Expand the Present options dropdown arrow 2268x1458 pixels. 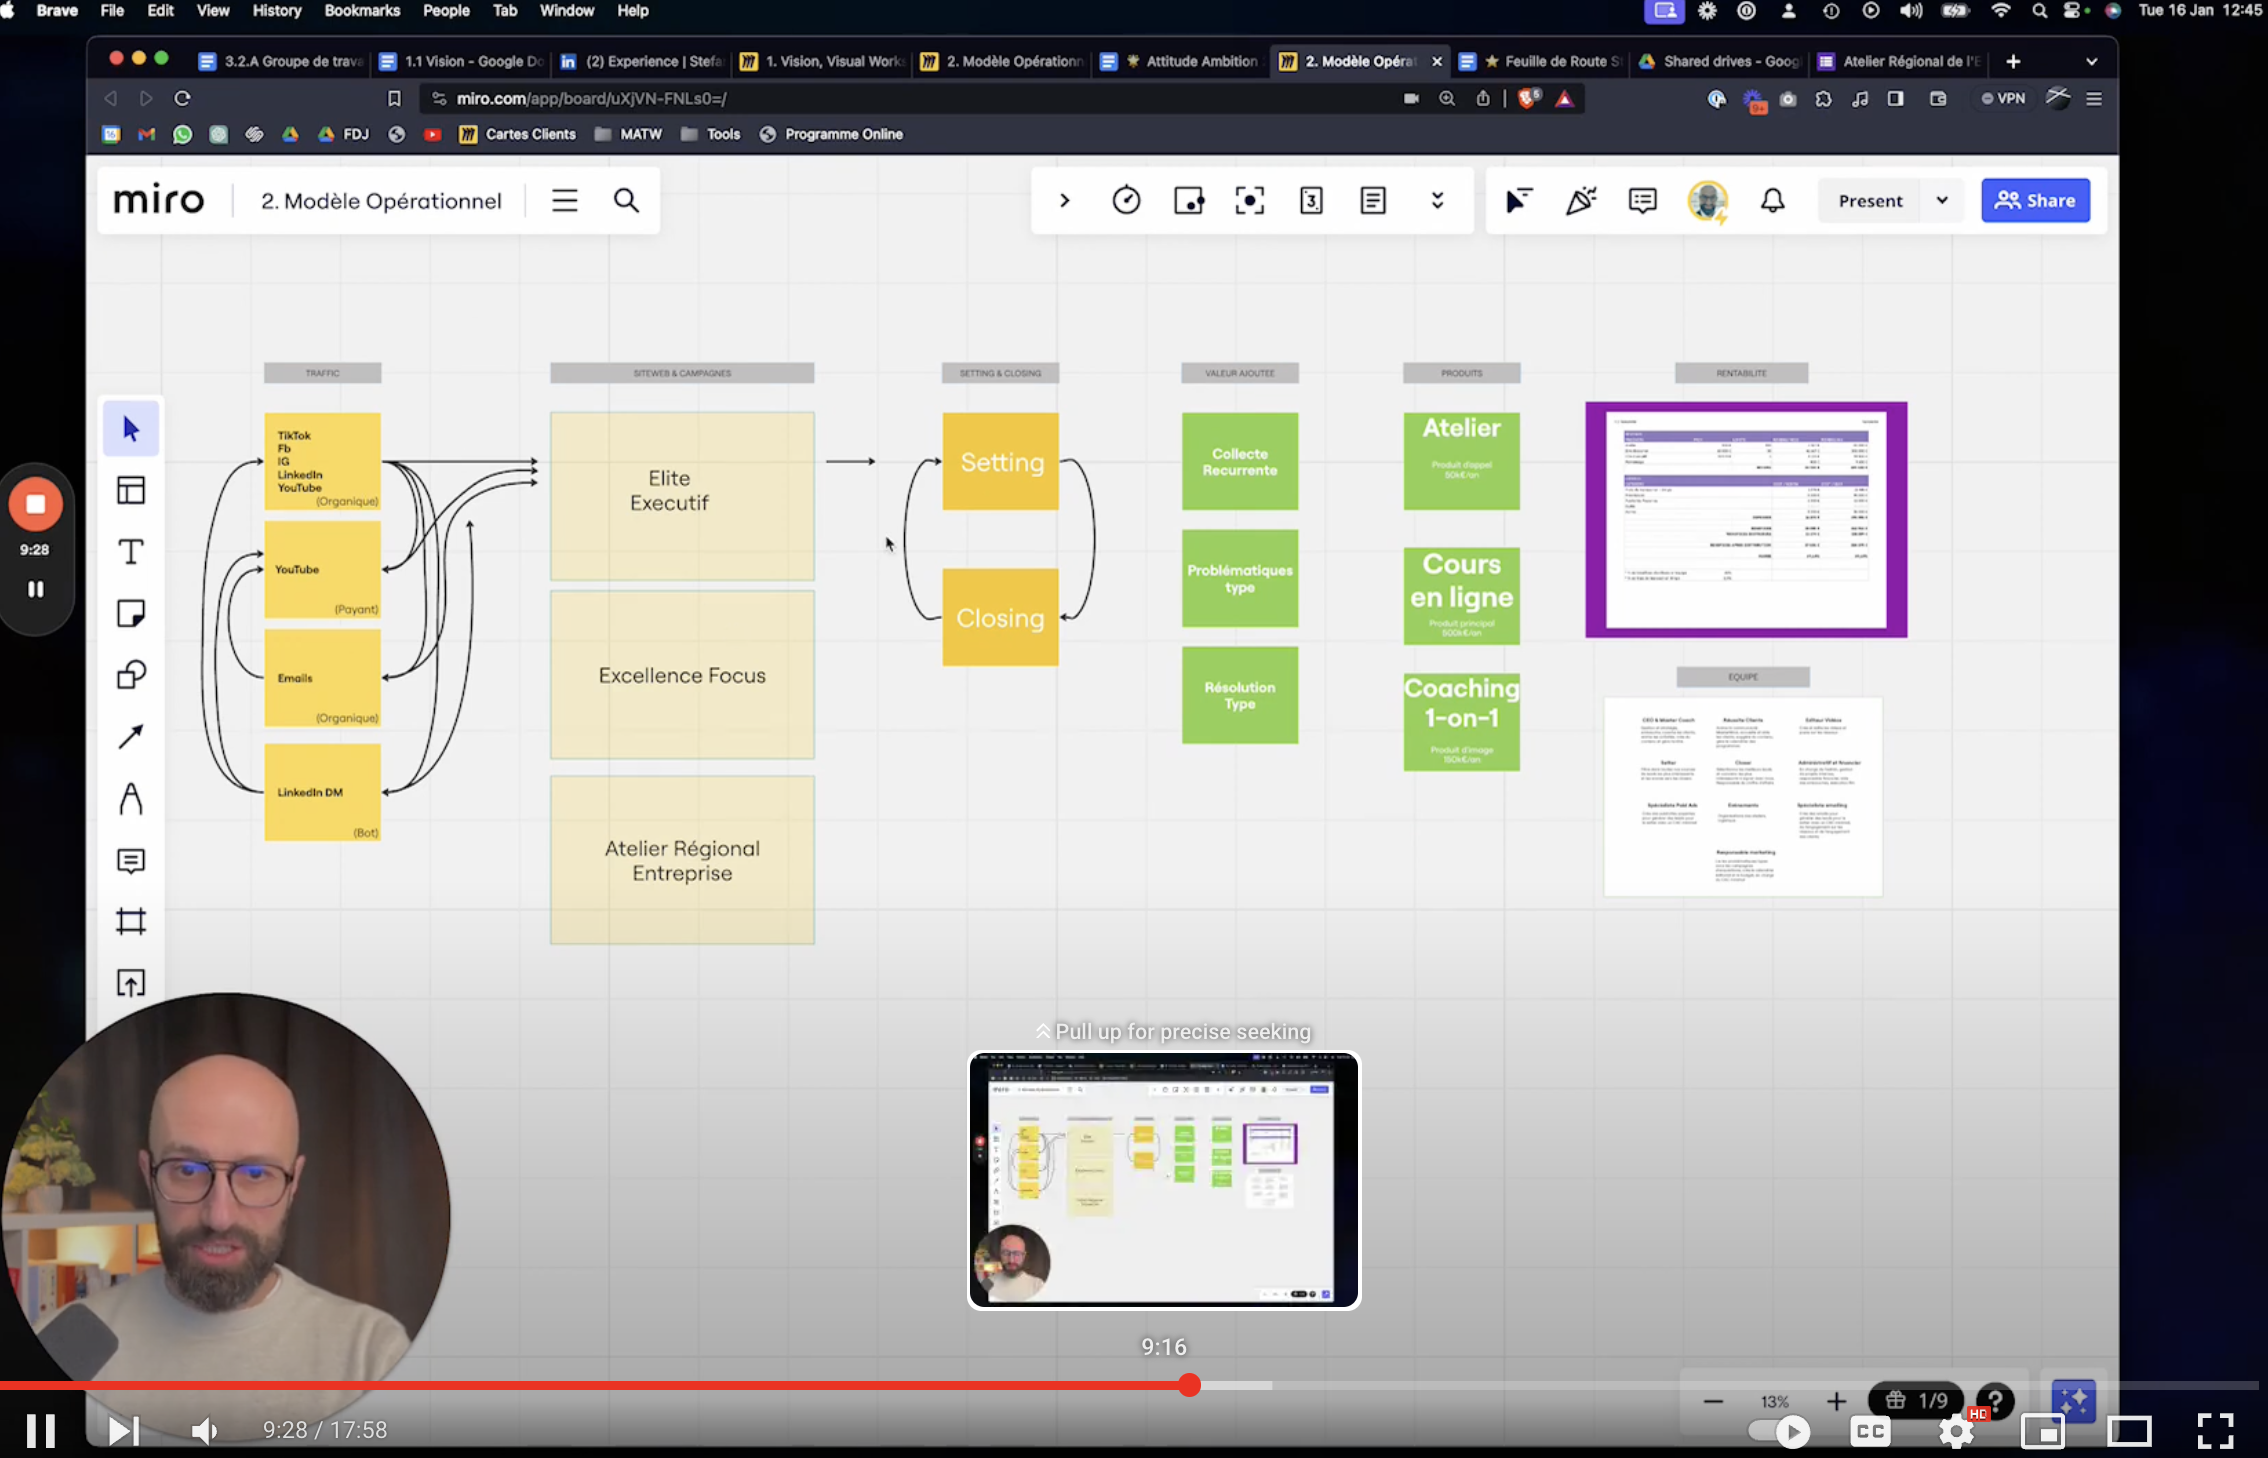point(1942,201)
